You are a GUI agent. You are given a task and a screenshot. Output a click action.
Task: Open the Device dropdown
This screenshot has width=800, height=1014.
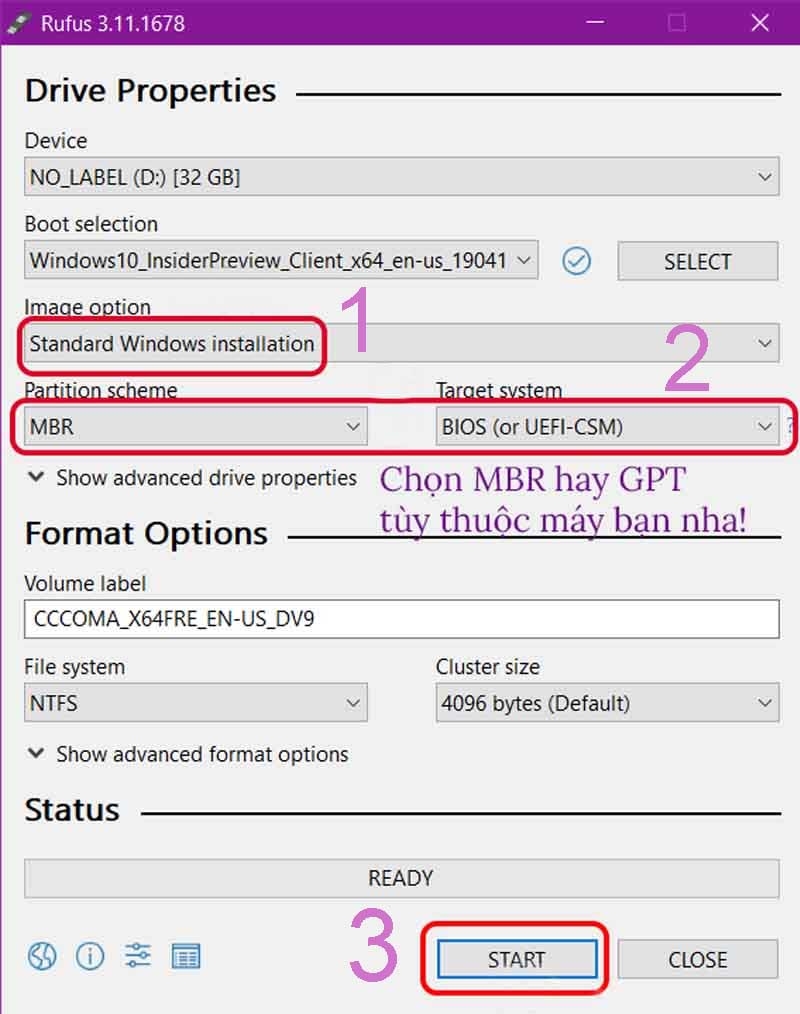(402, 177)
